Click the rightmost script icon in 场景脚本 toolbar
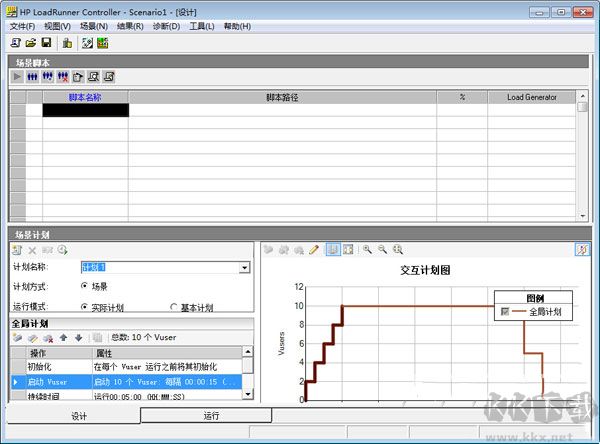The image size is (600, 444). point(109,77)
